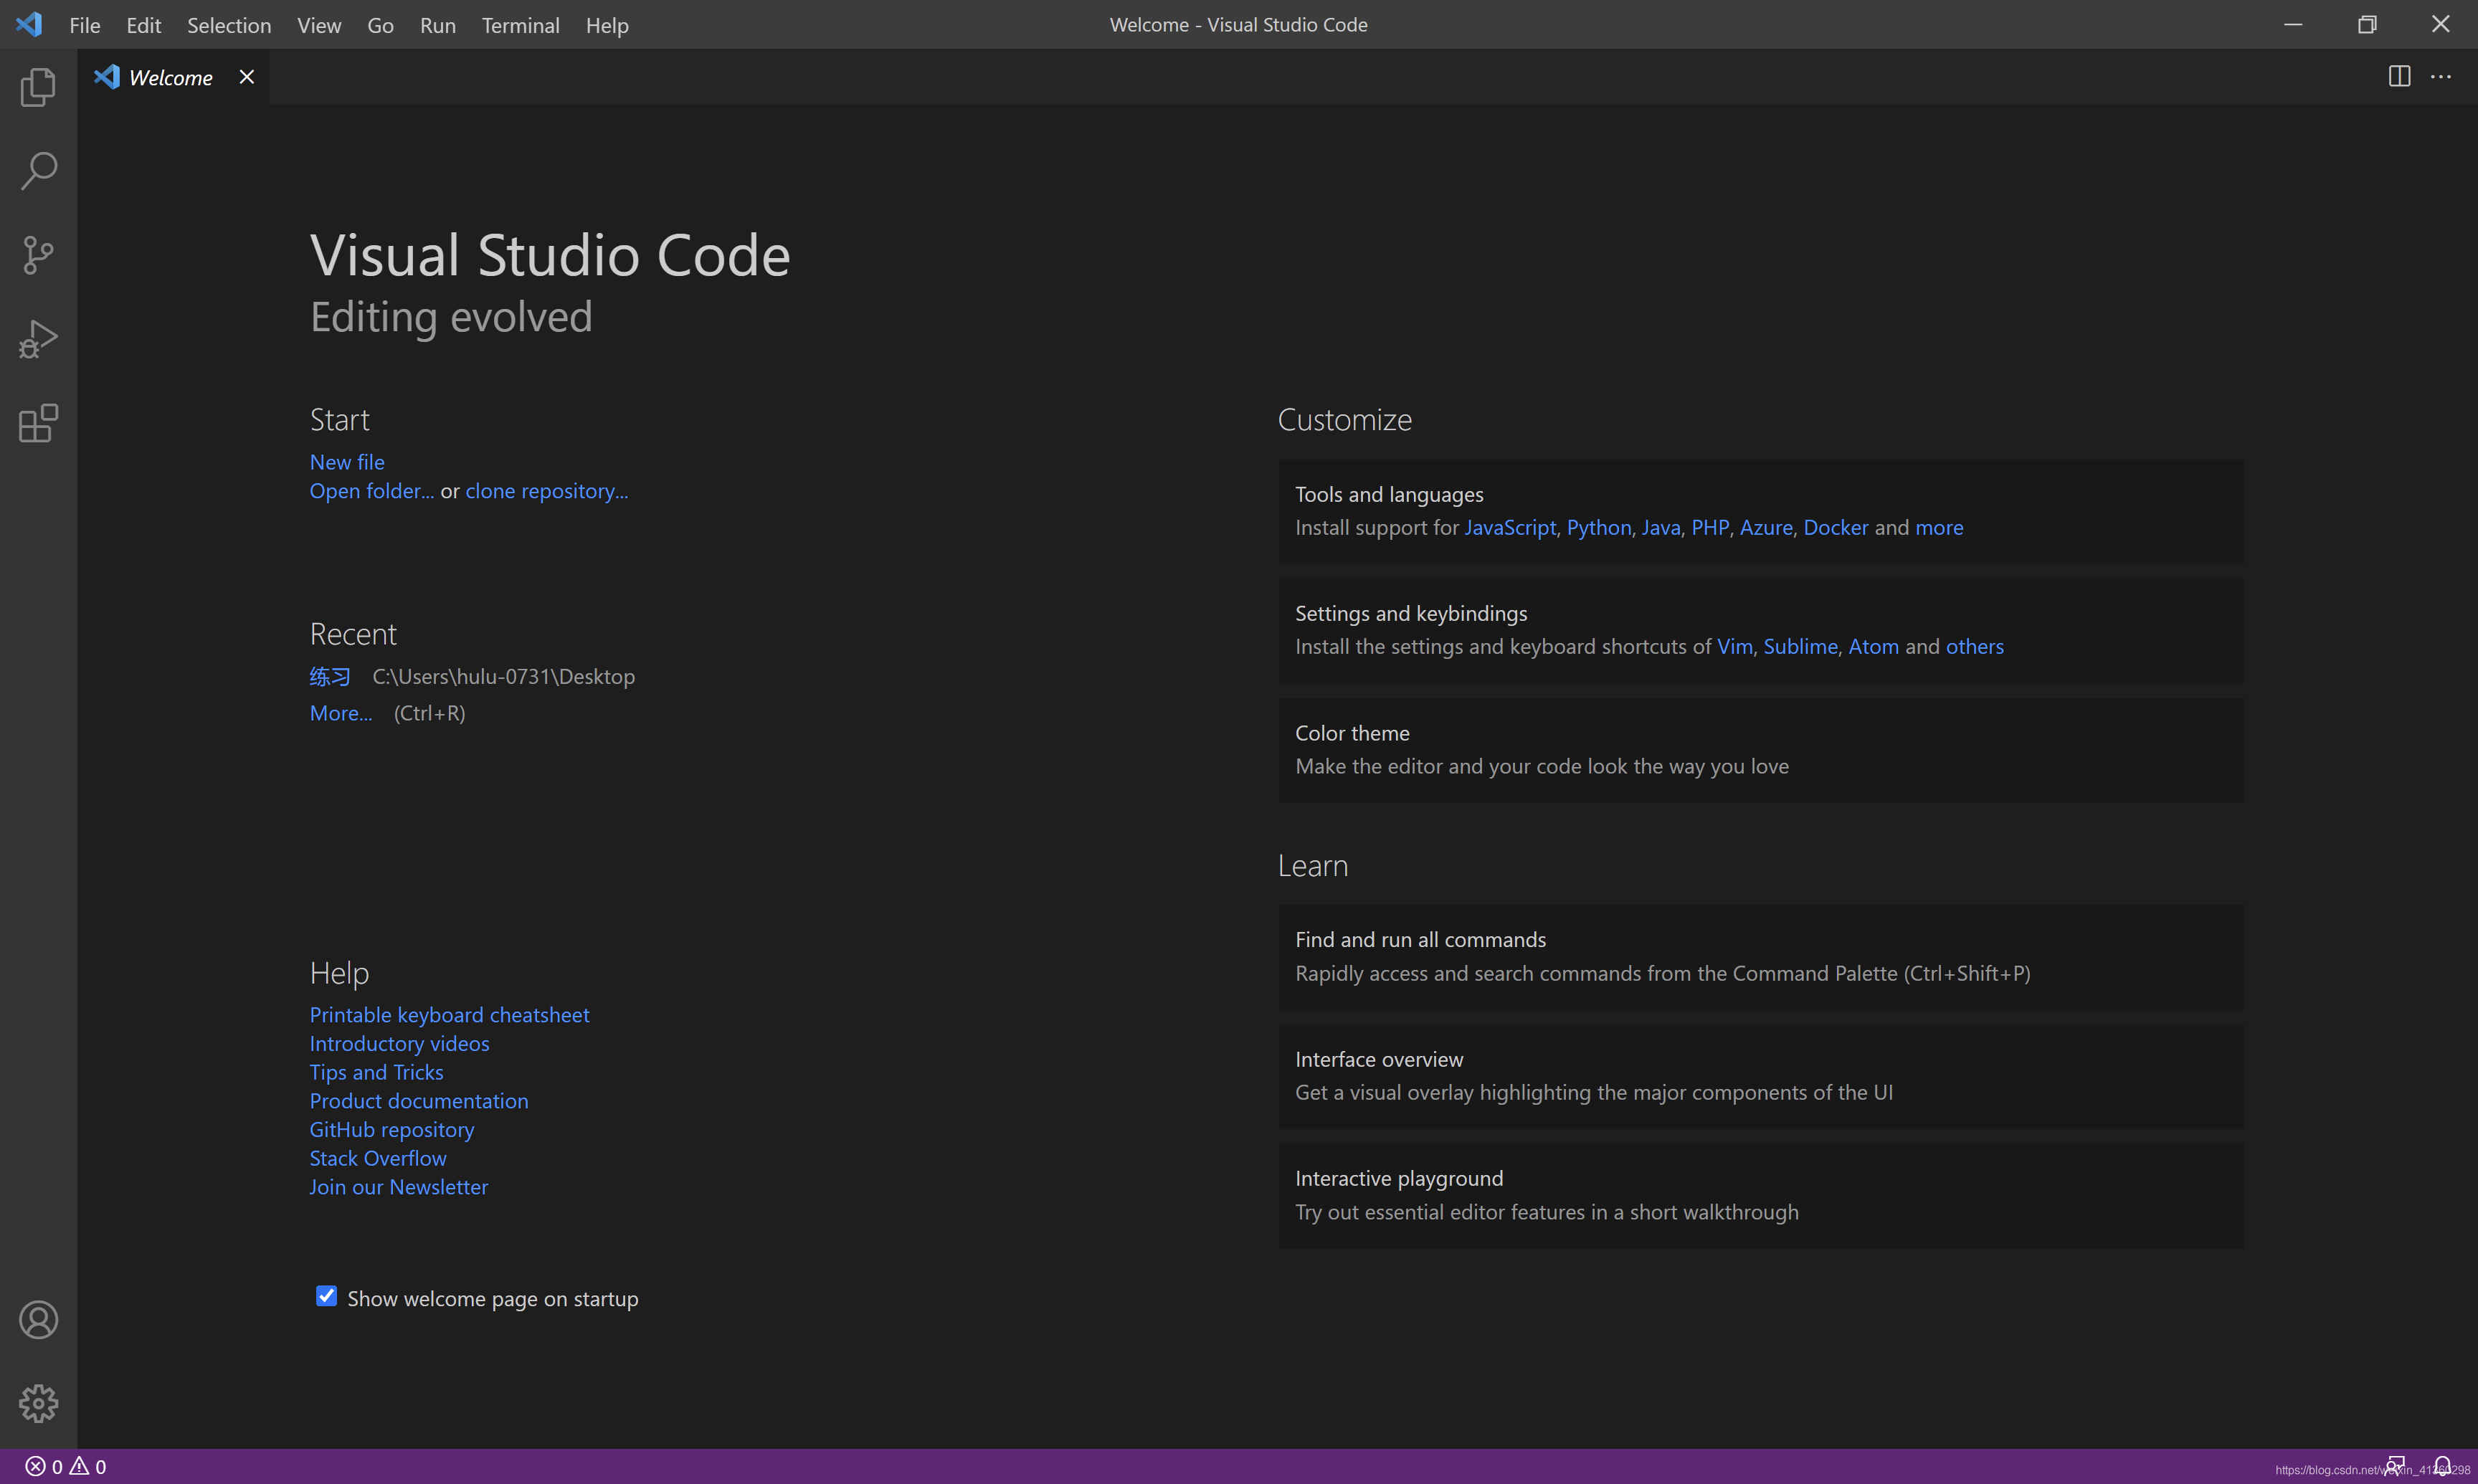
Task: Open the Manage gear icon
Action: click(38, 1403)
